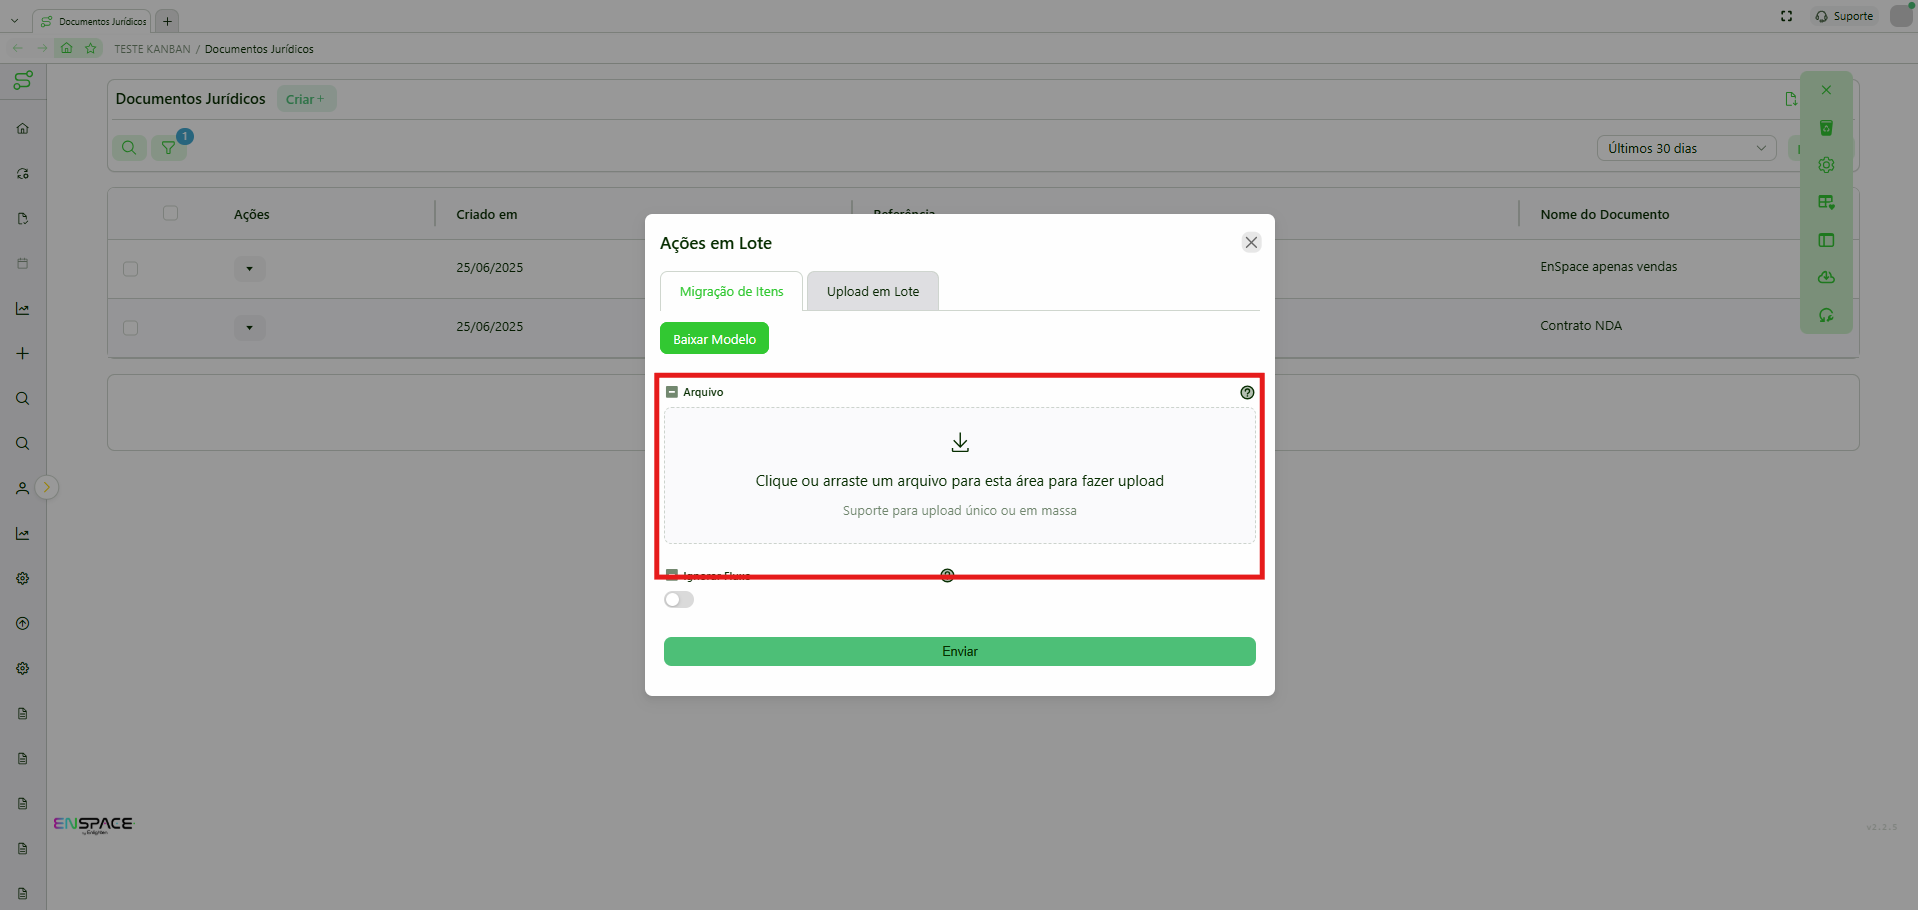This screenshot has height=910, width=1918.
Task: Click 25/06/2025 in Contrato NDA row
Action: point(490,327)
